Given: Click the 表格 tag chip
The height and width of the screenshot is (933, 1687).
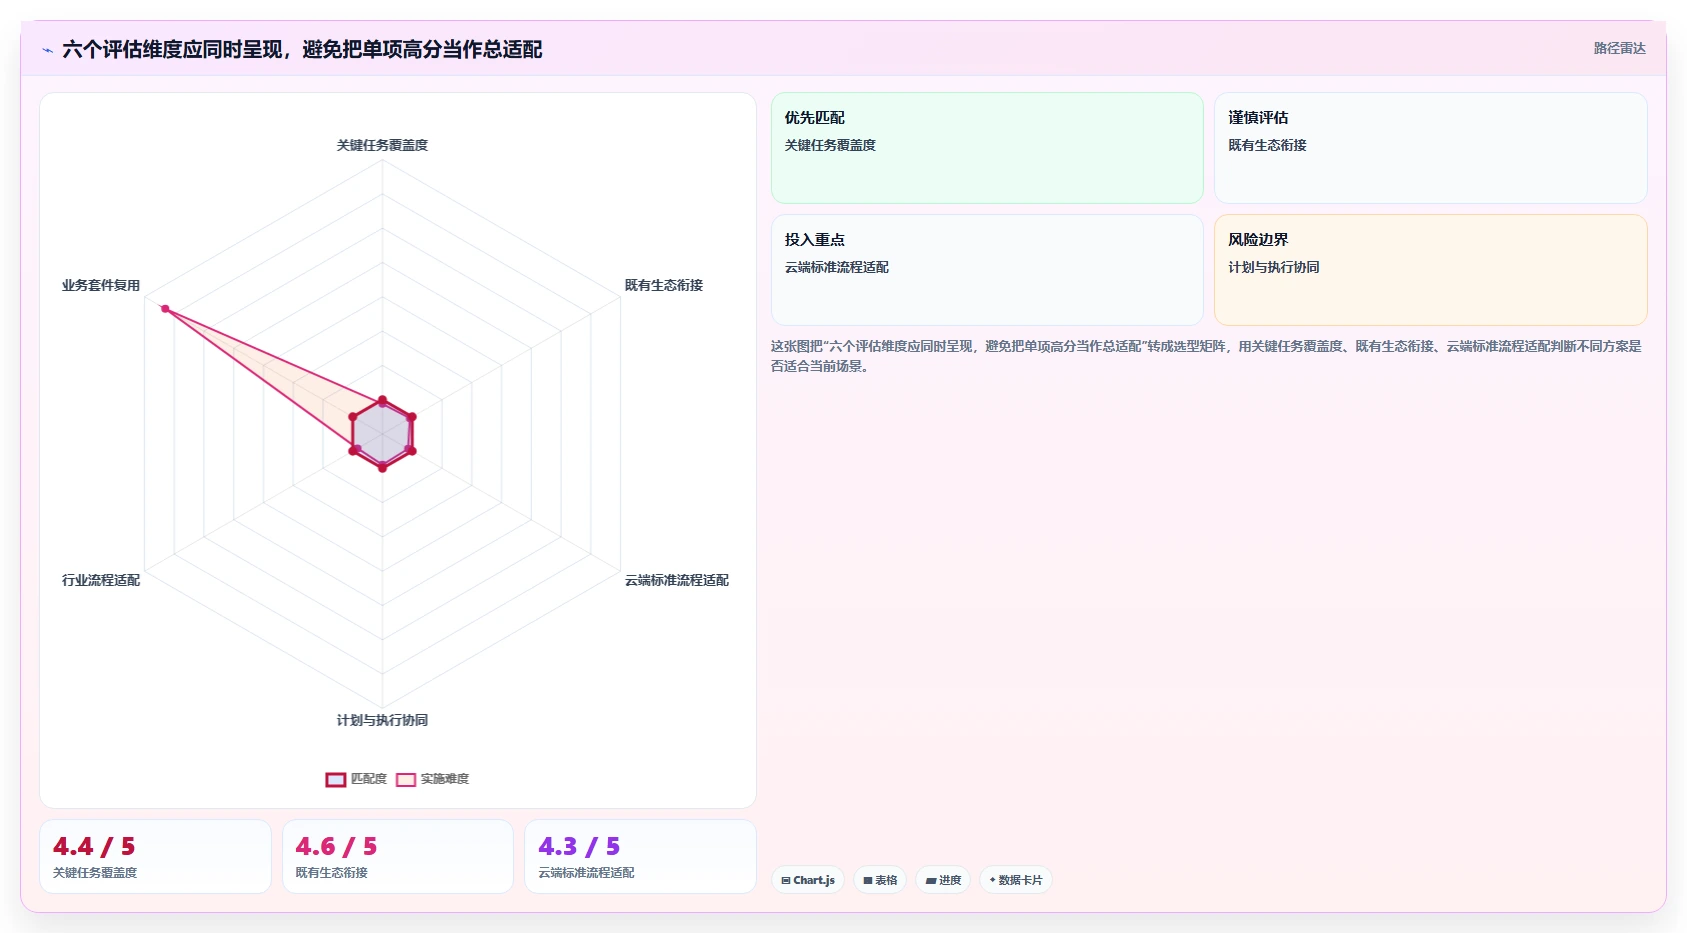Looking at the screenshot, I should click(880, 880).
